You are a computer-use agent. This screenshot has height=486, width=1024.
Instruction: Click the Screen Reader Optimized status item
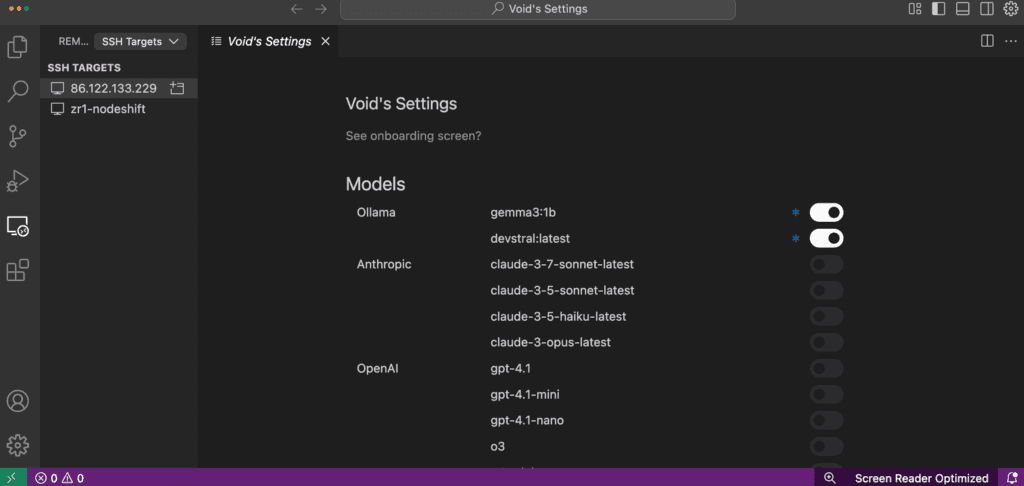click(921, 478)
